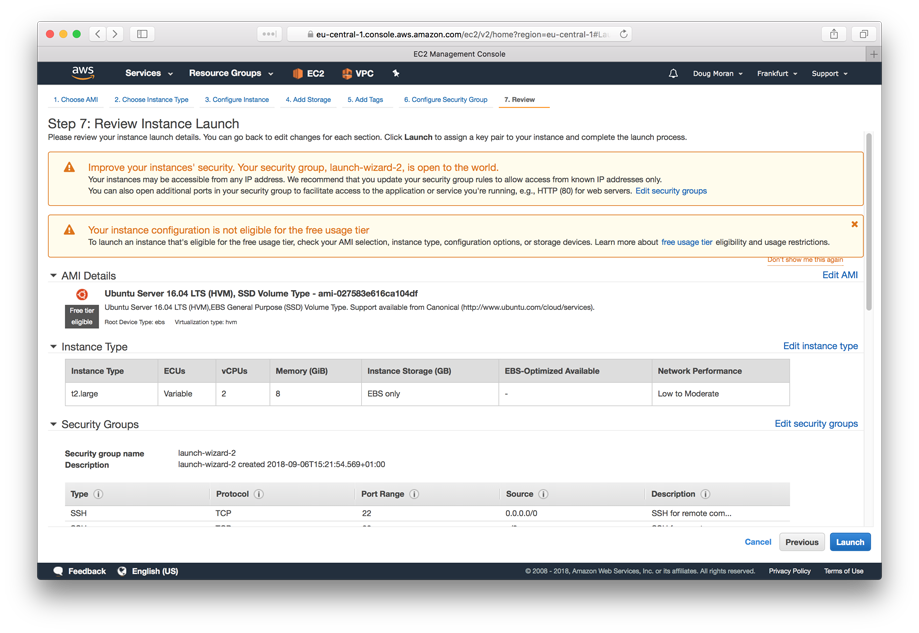Collapse the Instance Type section

[53, 347]
